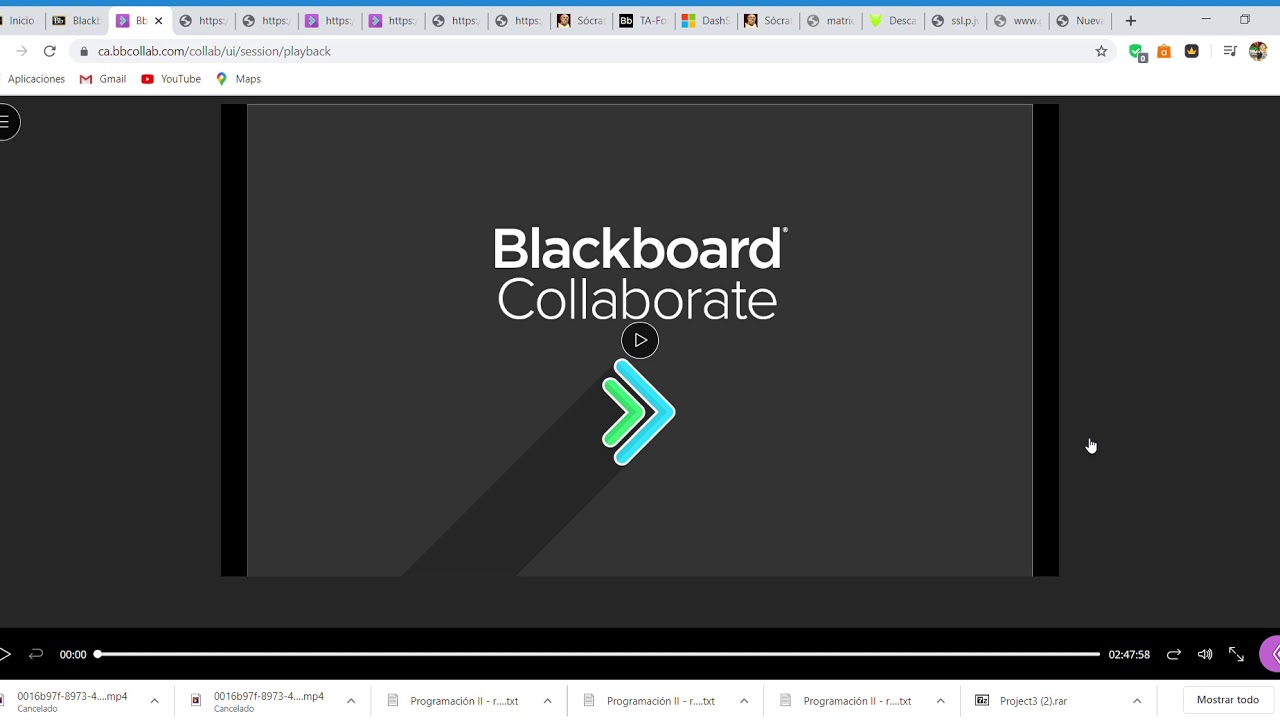Click the slider handle at 00:00
The width and height of the screenshot is (1280, 720).
[x=98, y=654]
